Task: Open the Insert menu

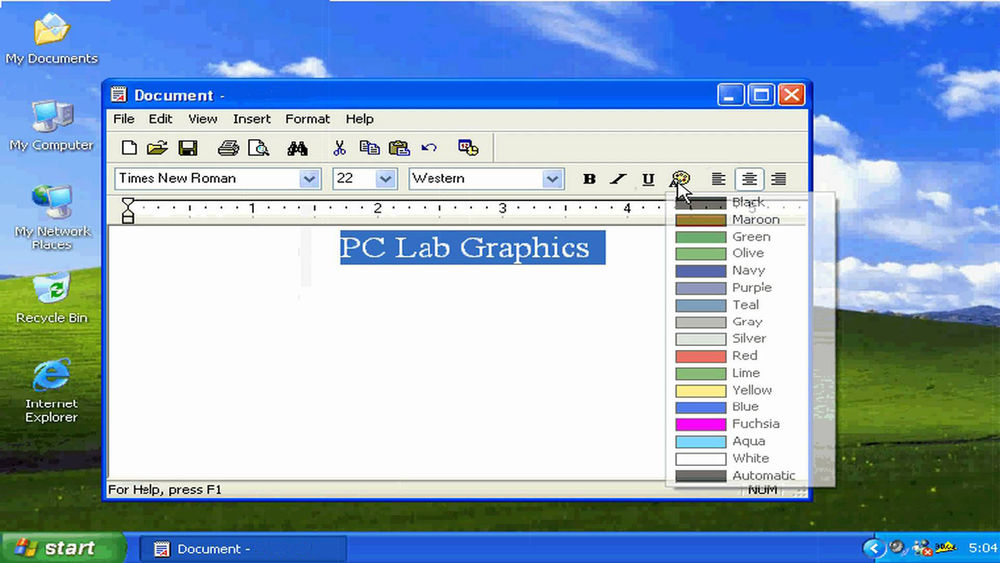Action: 252,119
